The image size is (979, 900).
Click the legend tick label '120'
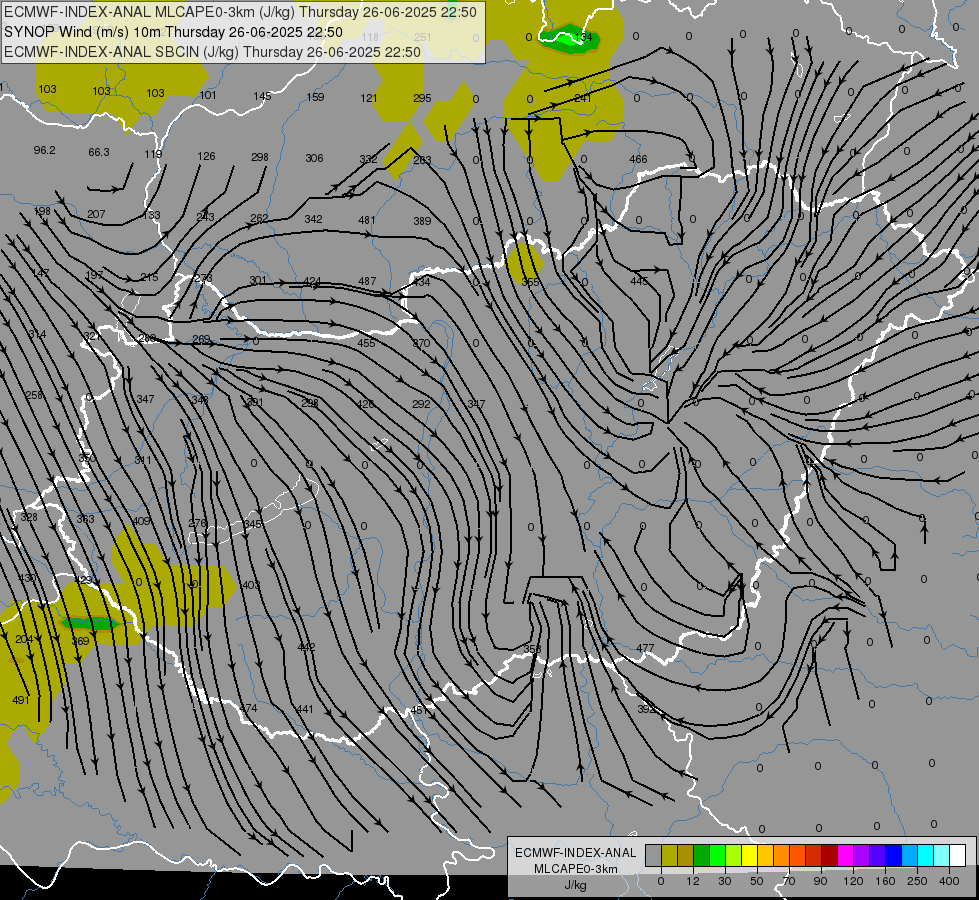coord(853,881)
